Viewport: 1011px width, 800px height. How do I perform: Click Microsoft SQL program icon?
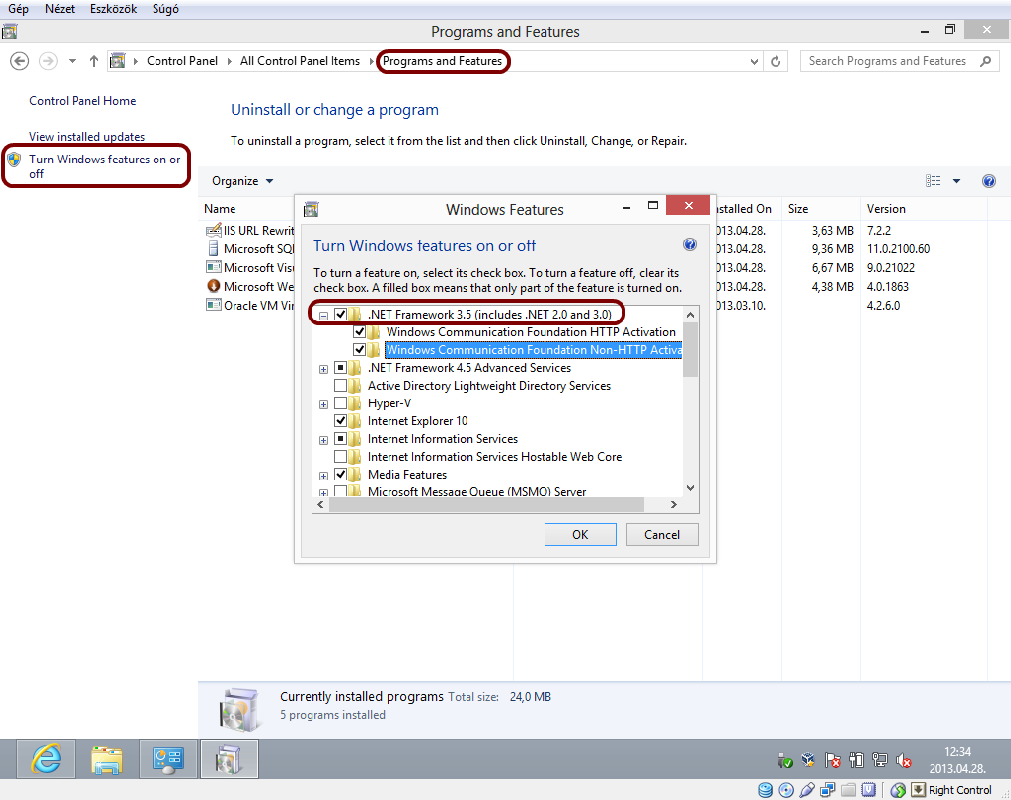pos(213,248)
